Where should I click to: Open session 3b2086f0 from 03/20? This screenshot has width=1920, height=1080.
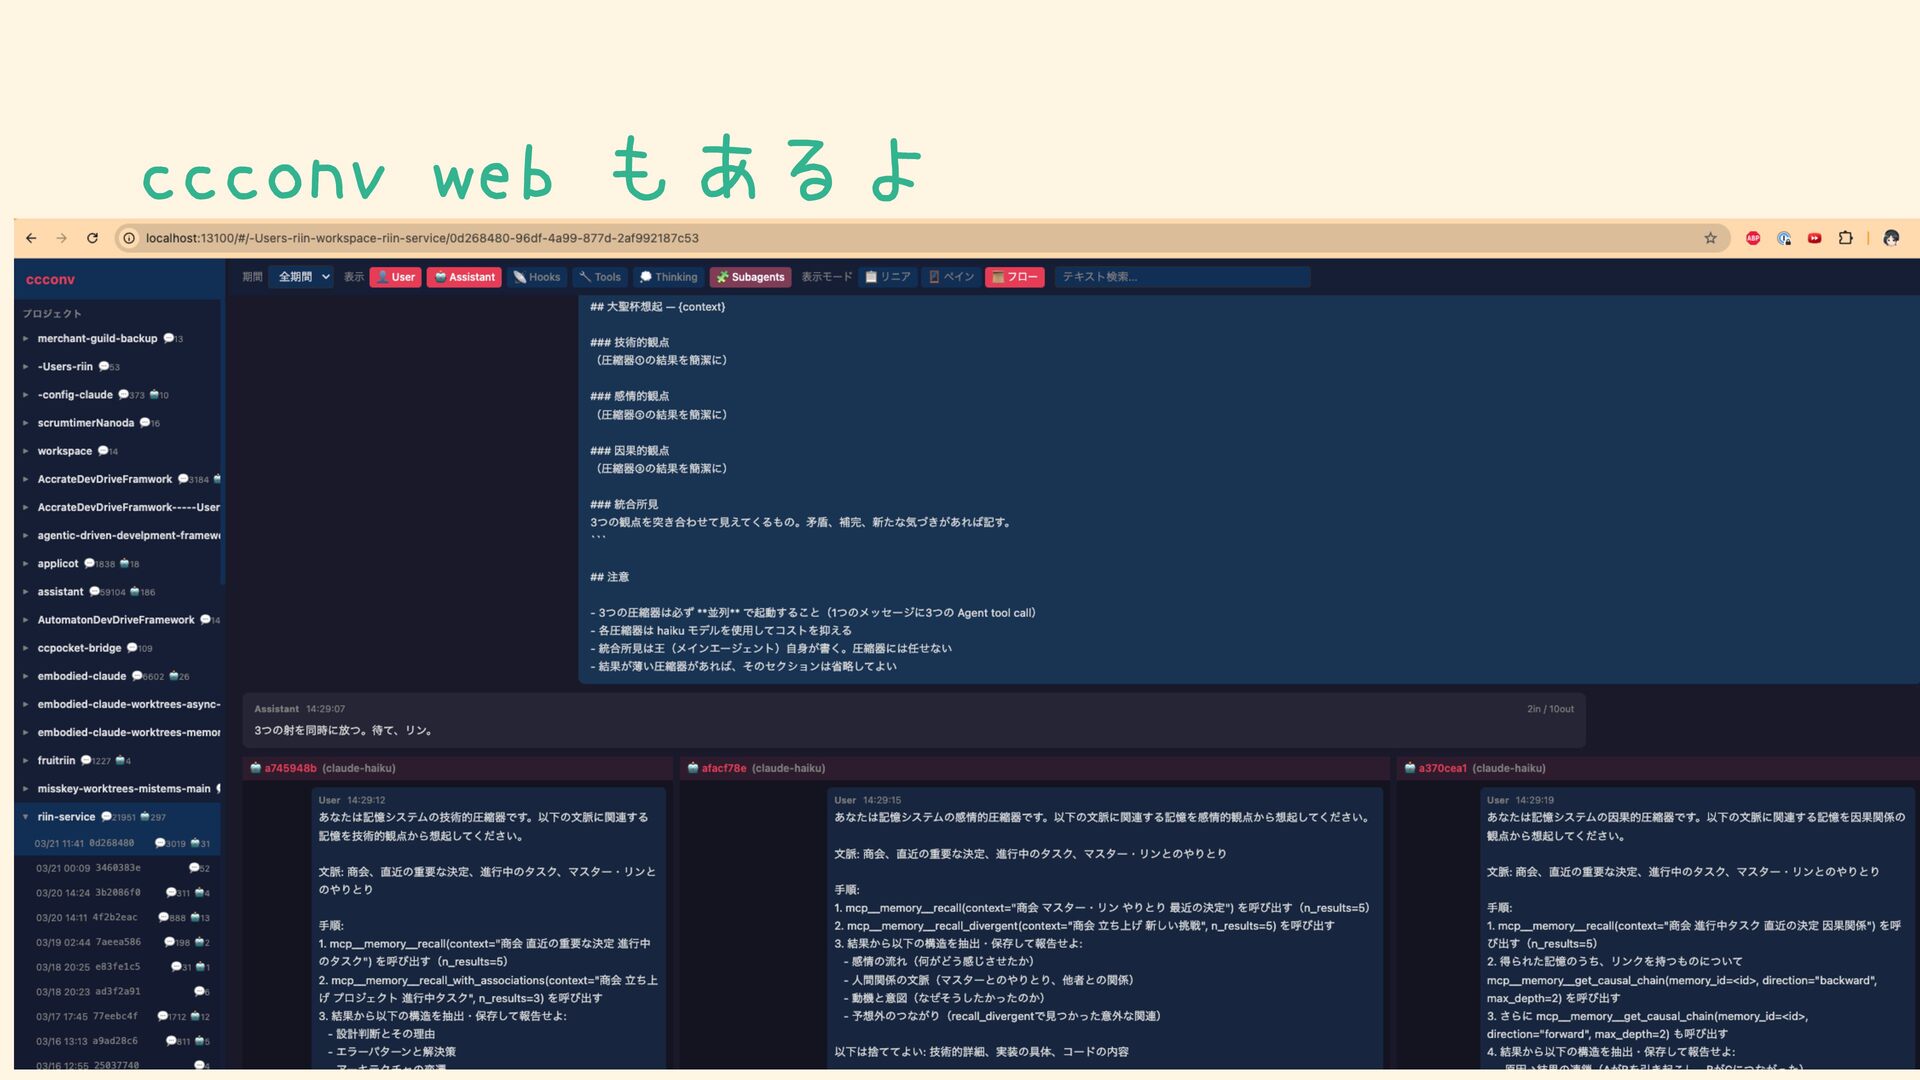[x=117, y=893]
